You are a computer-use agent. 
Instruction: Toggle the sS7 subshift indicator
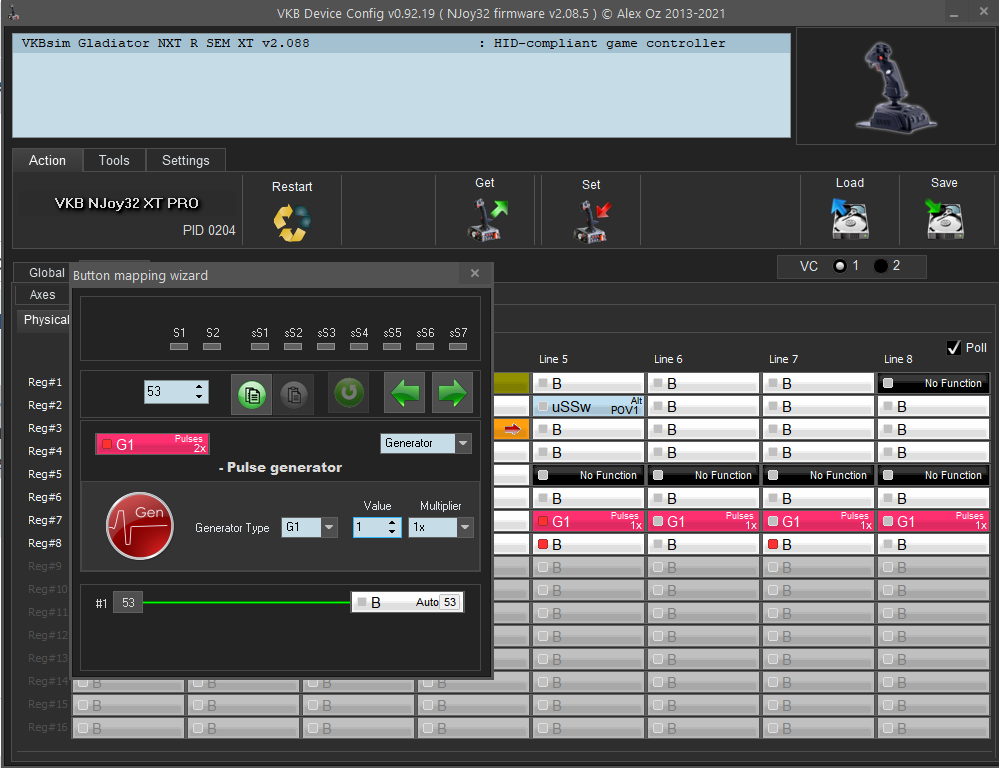pos(458,346)
